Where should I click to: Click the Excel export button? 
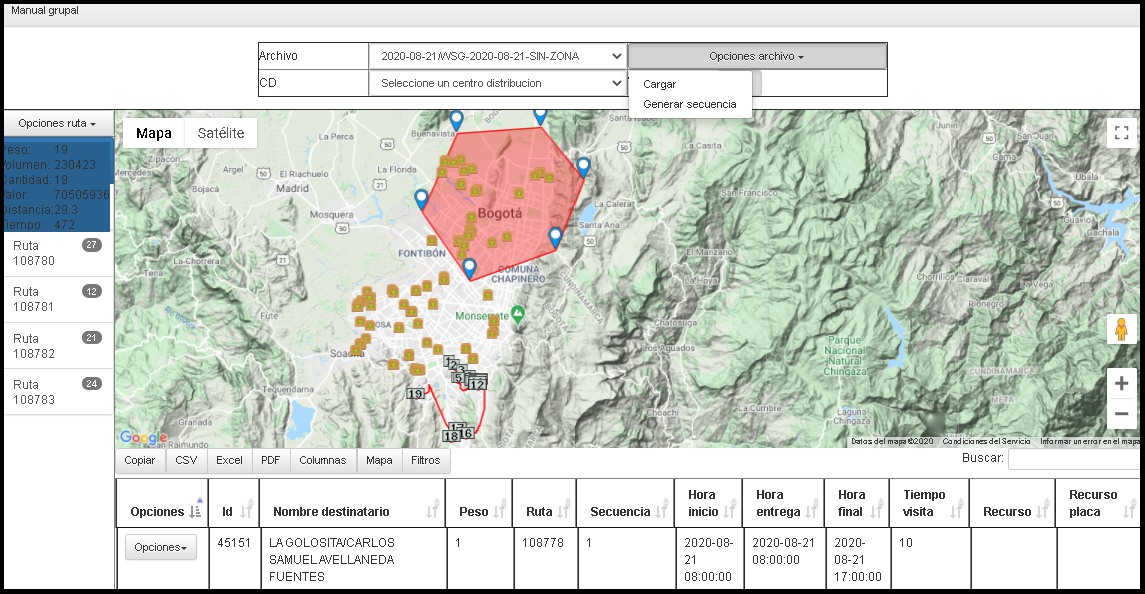click(x=229, y=460)
